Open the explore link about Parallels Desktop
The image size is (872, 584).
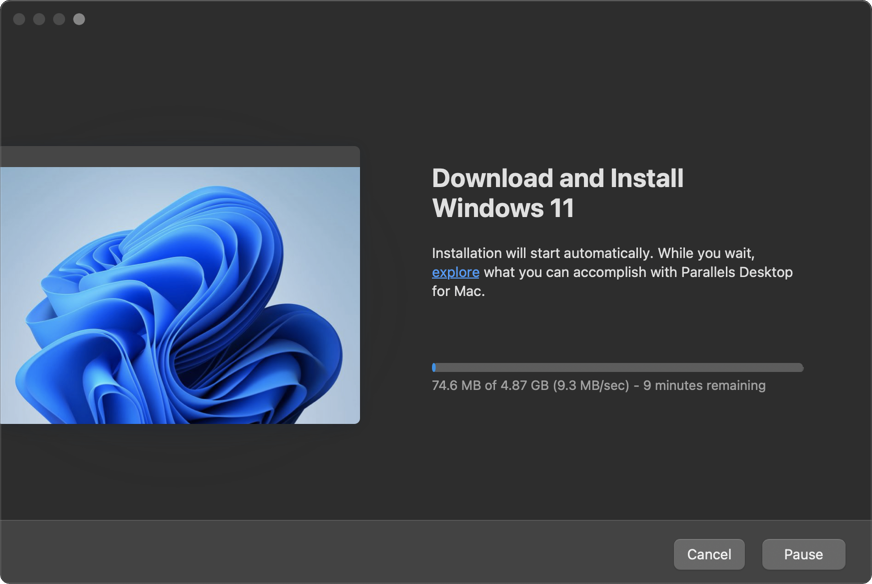[x=455, y=272]
